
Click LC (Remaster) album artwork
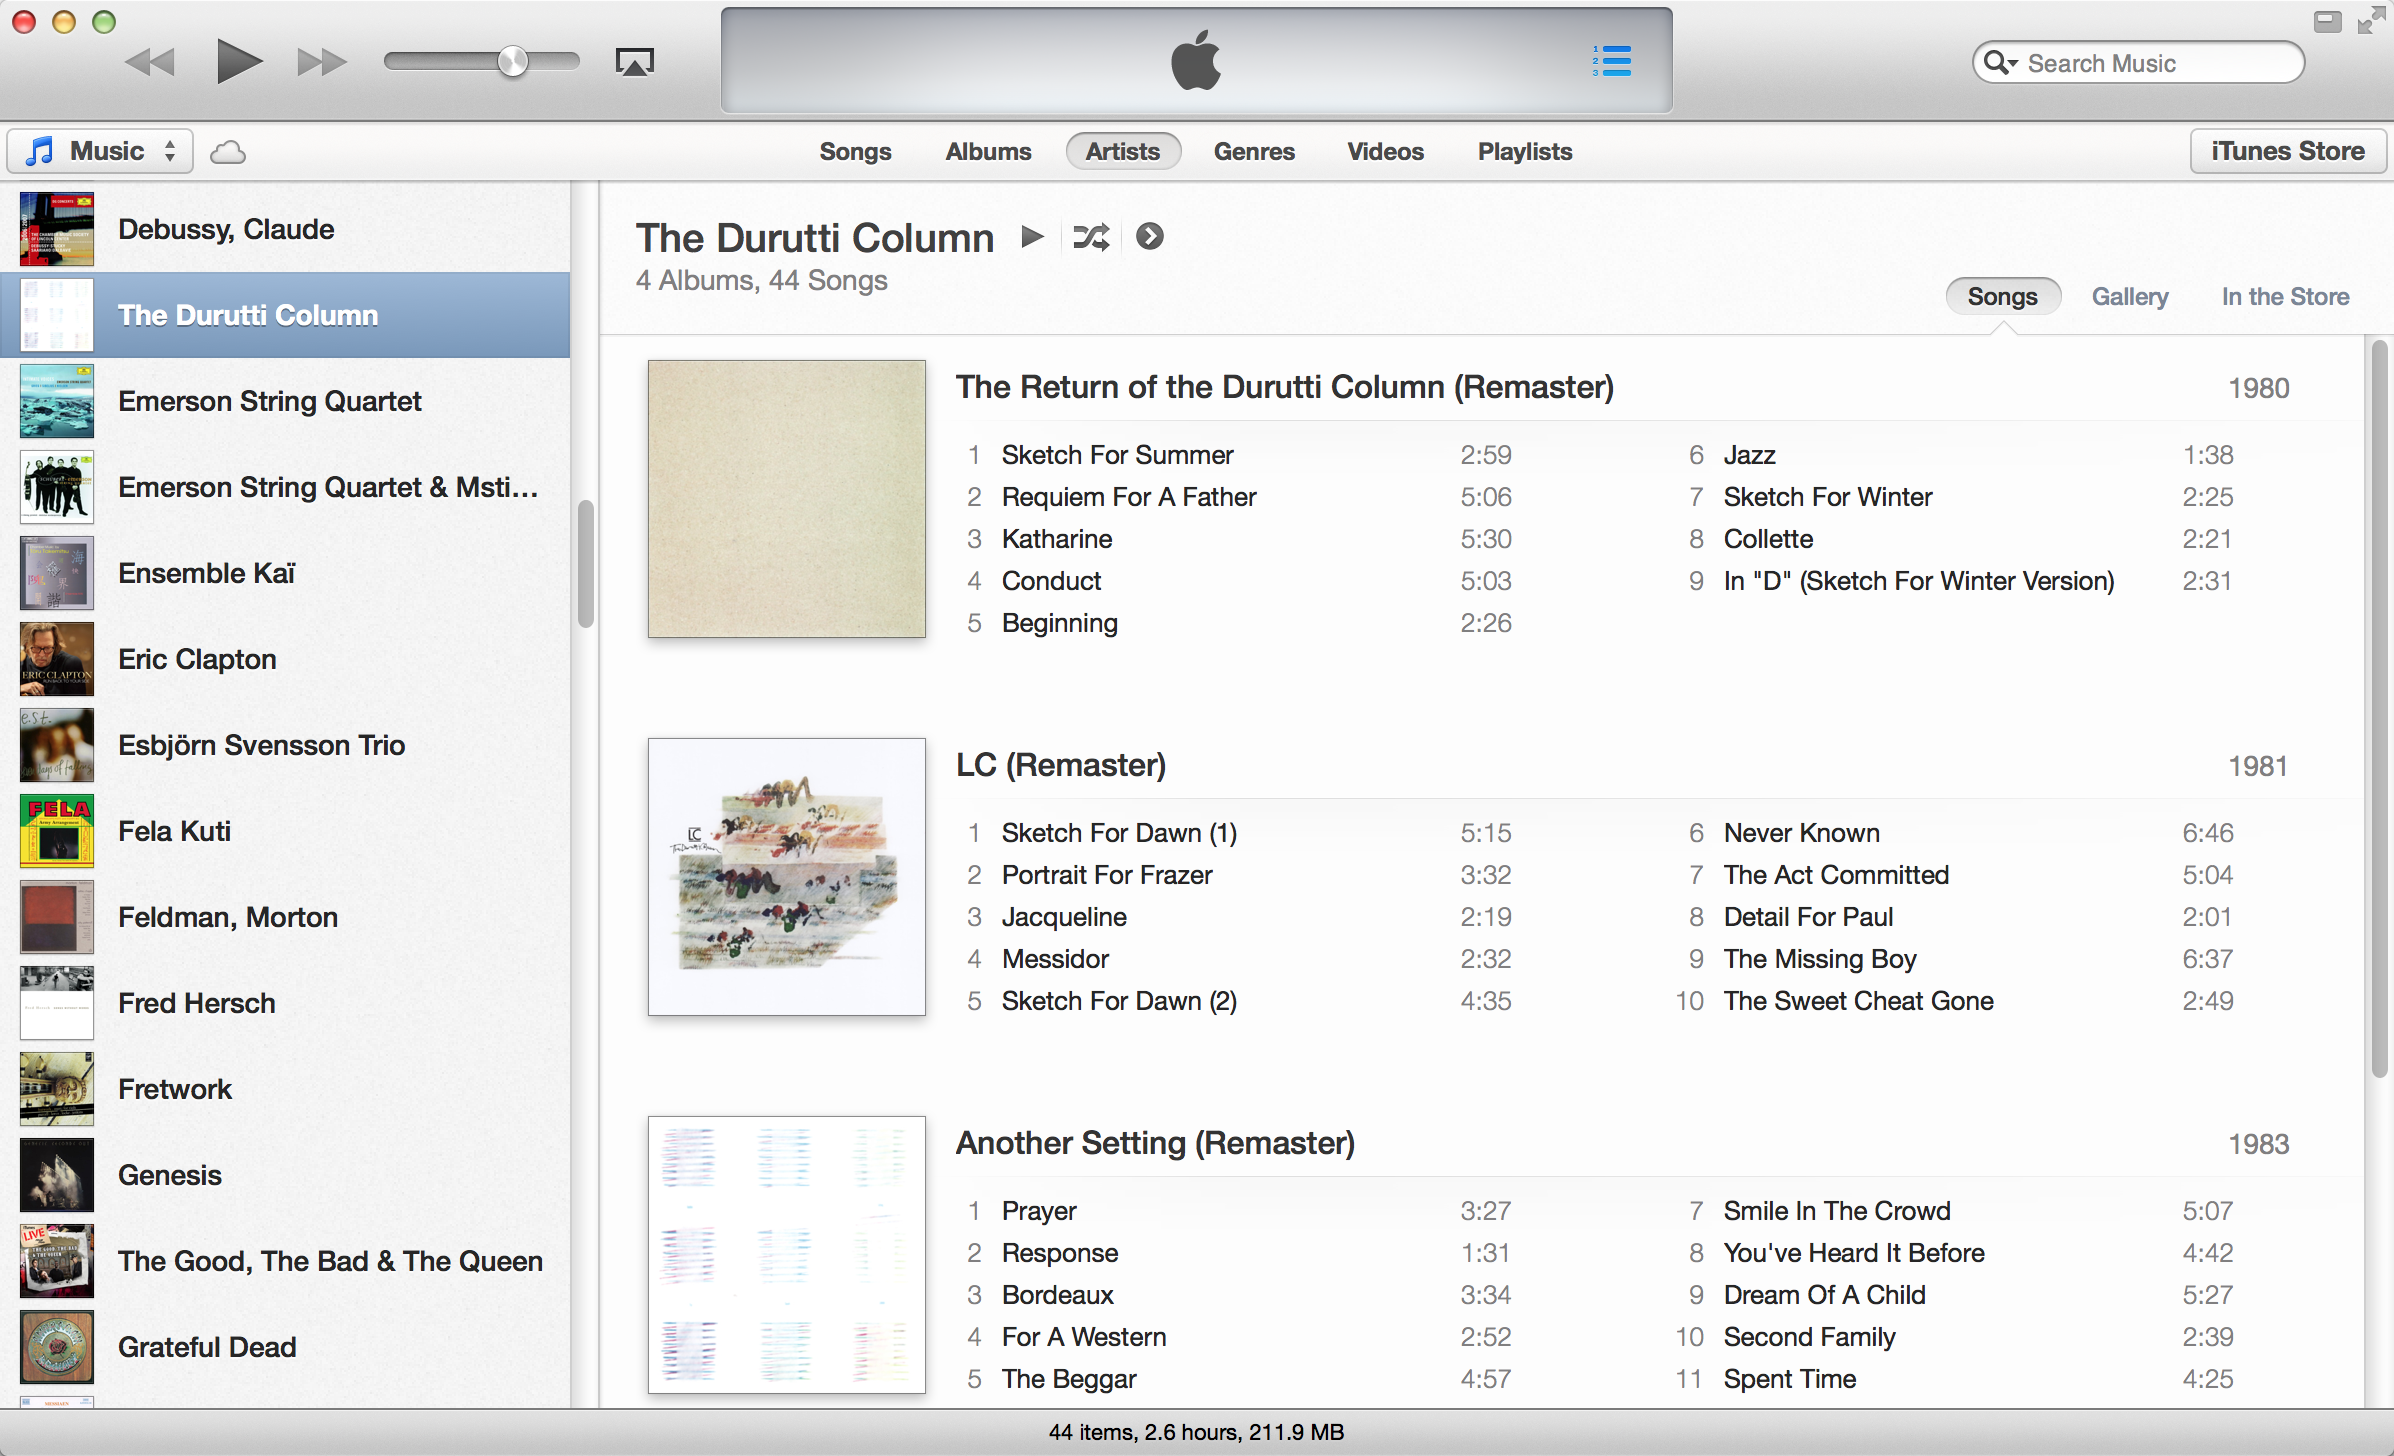coord(787,877)
